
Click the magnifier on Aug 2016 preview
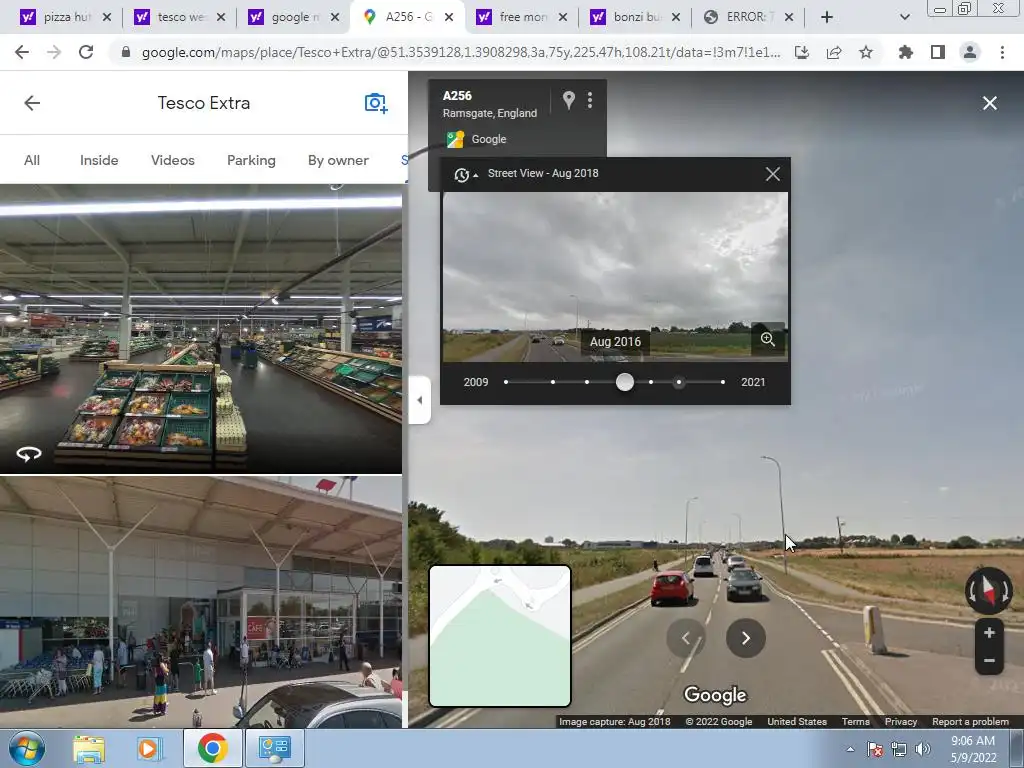[x=767, y=339]
